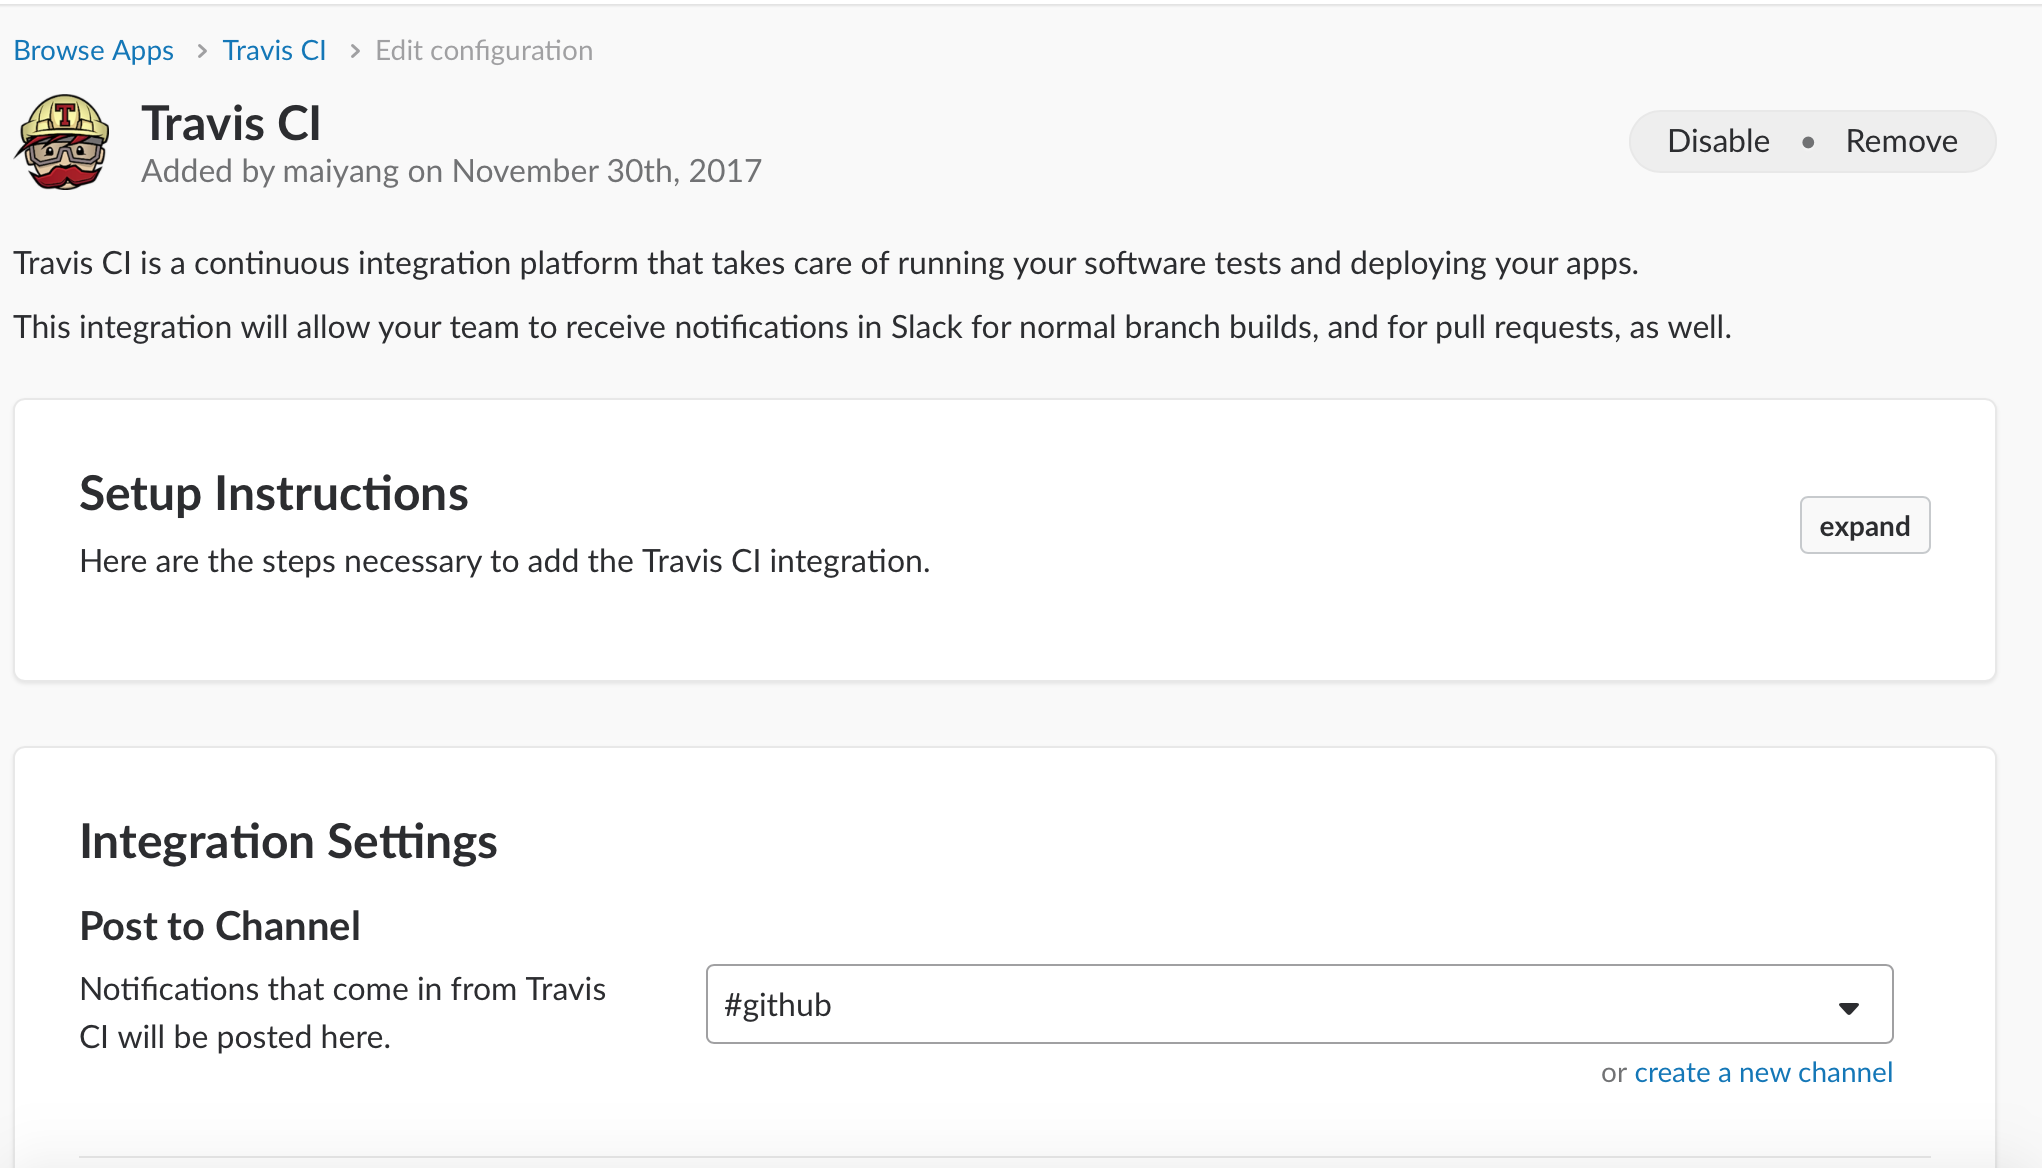Follow the create a new channel link
The image size is (2042, 1168).
(x=1763, y=1073)
